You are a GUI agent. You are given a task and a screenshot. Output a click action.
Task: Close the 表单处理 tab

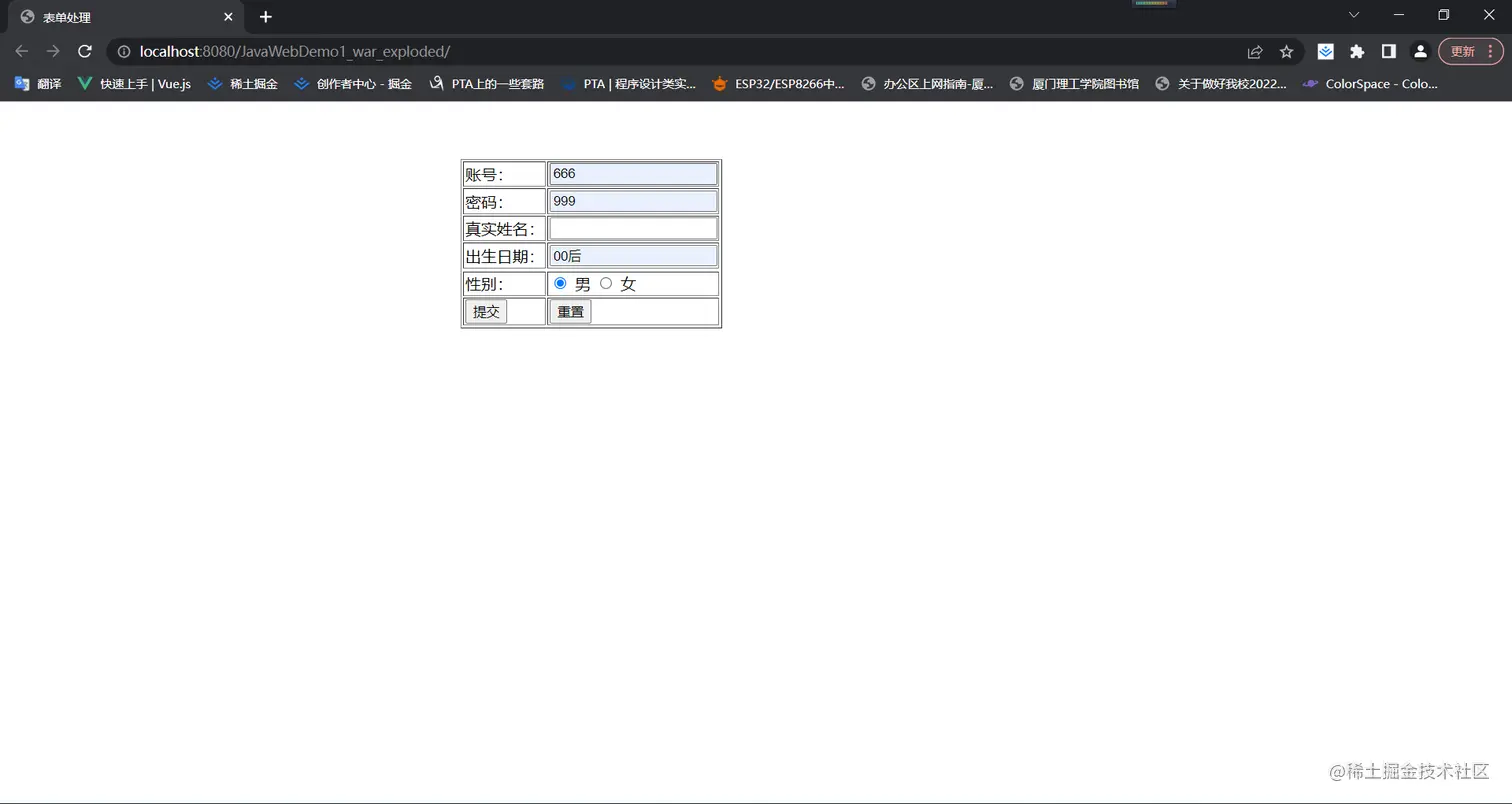[228, 17]
